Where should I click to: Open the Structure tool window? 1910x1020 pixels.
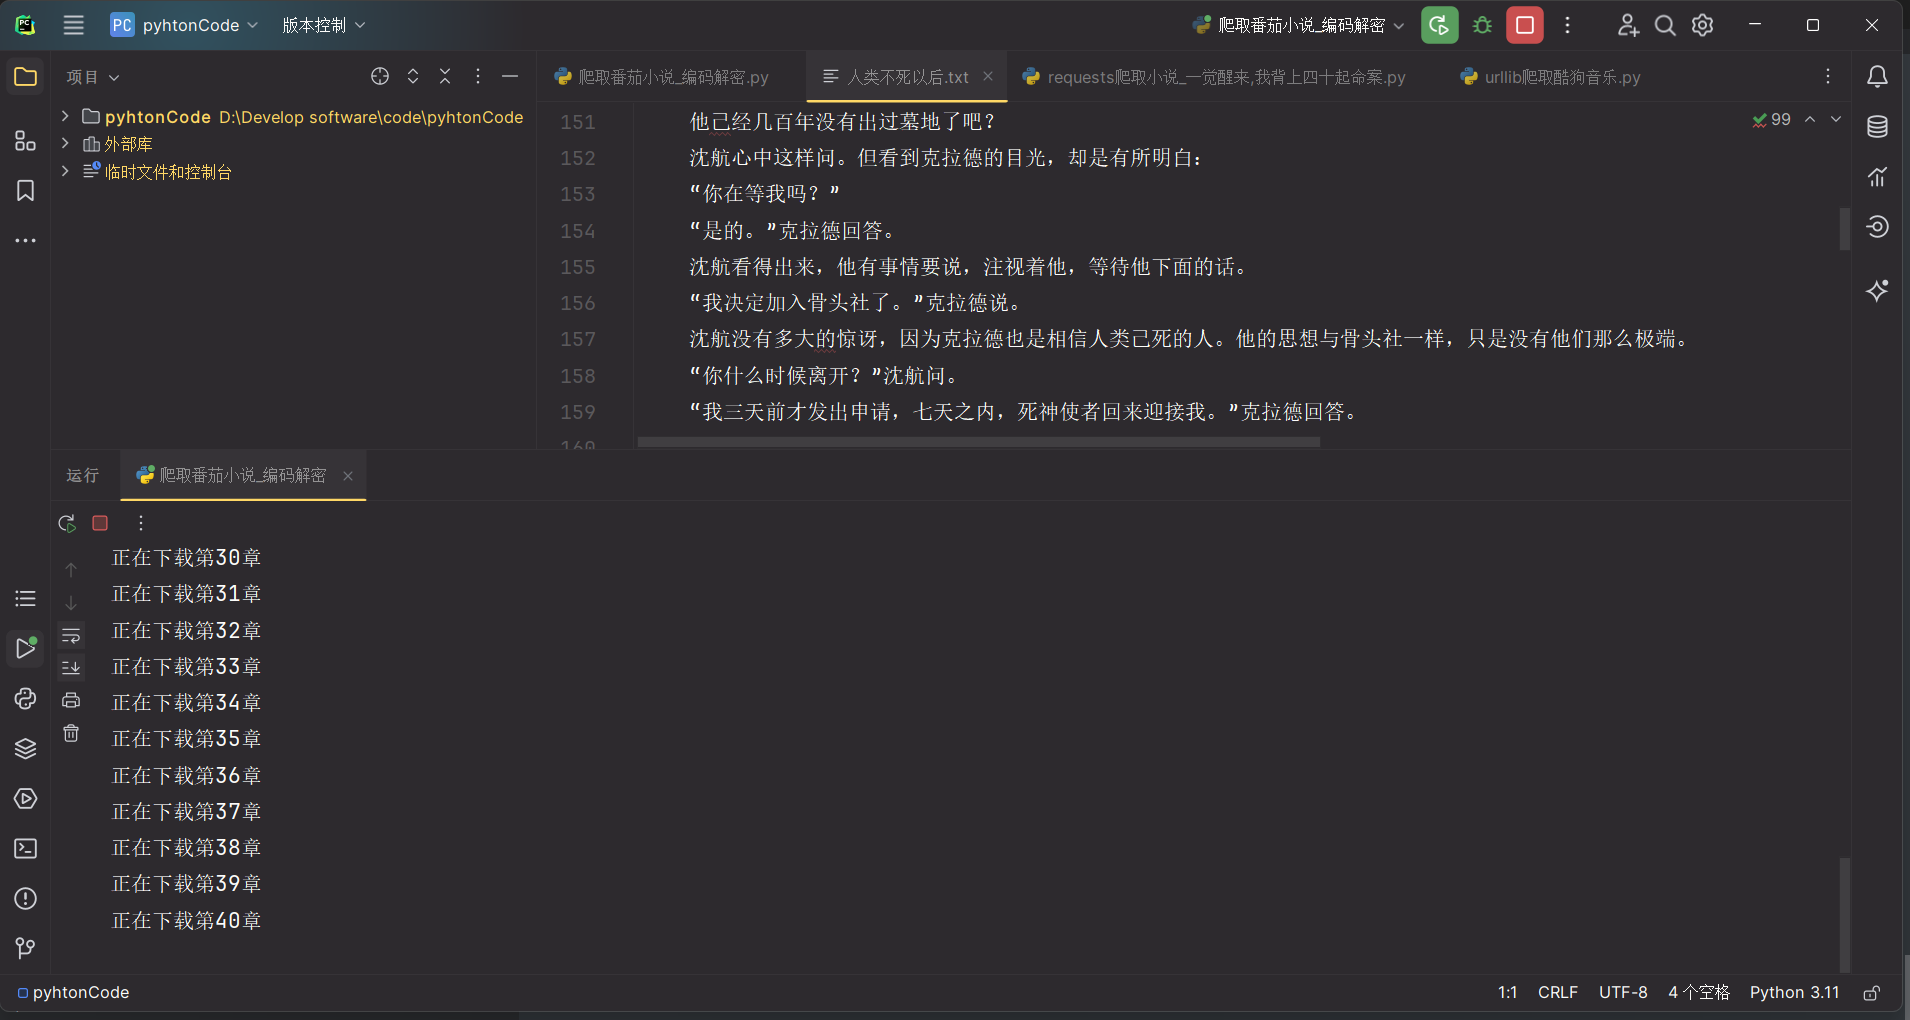tap(25, 140)
